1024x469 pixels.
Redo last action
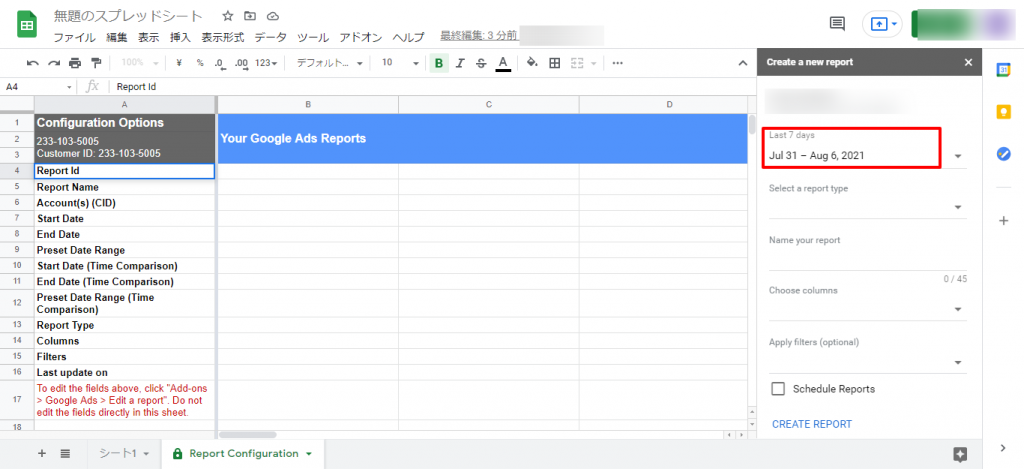click(54, 63)
